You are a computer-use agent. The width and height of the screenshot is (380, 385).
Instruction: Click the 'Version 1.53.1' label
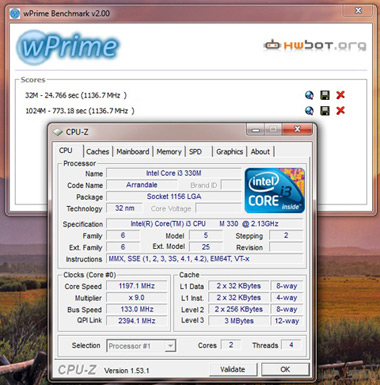click(127, 371)
